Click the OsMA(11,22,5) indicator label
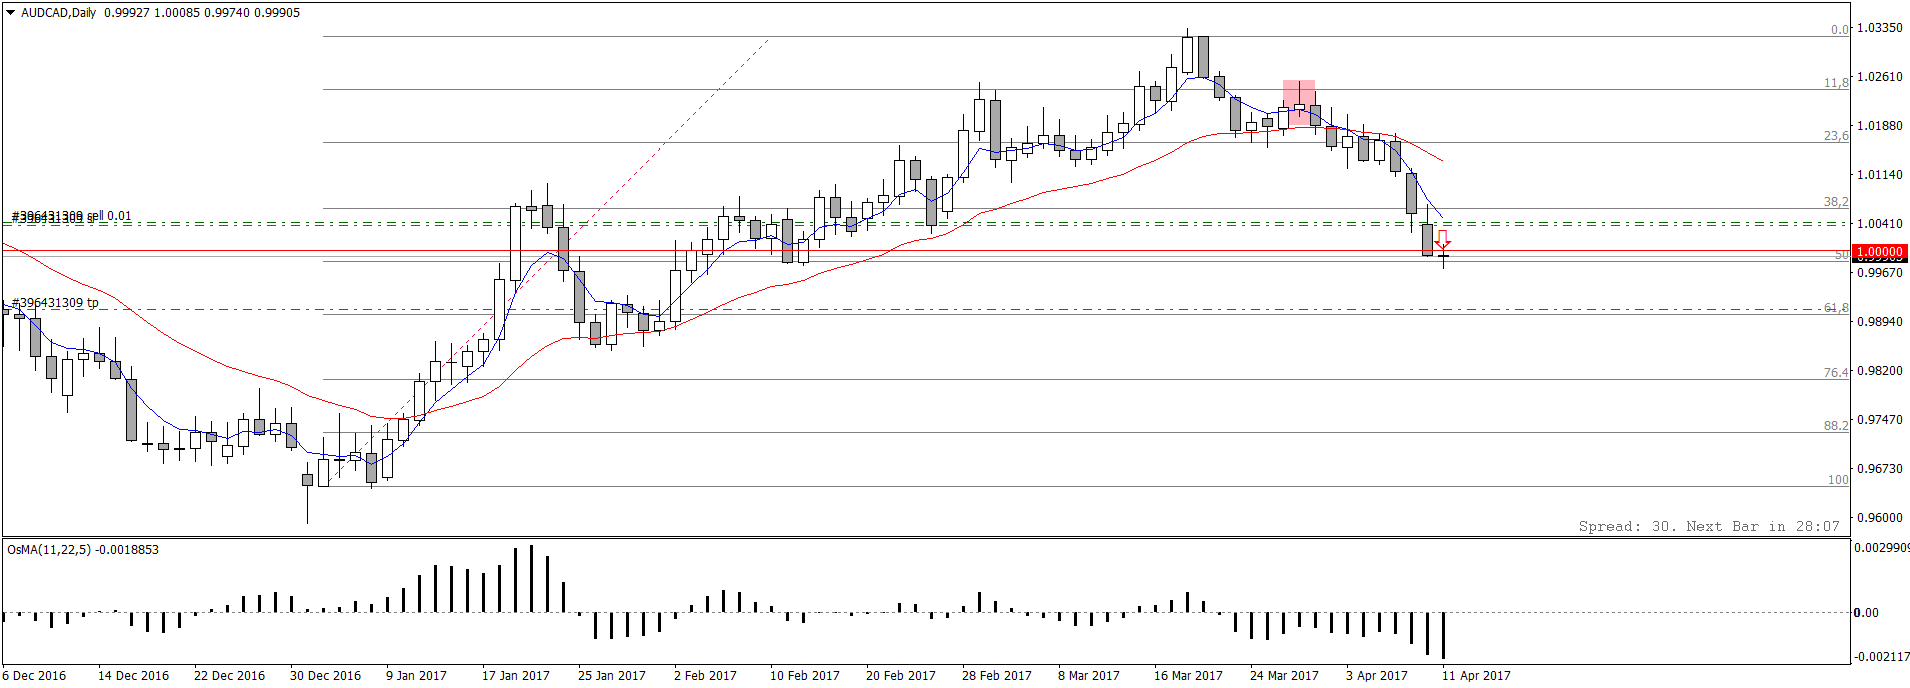The width and height of the screenshot is (1910, 688). pos(83,549)
